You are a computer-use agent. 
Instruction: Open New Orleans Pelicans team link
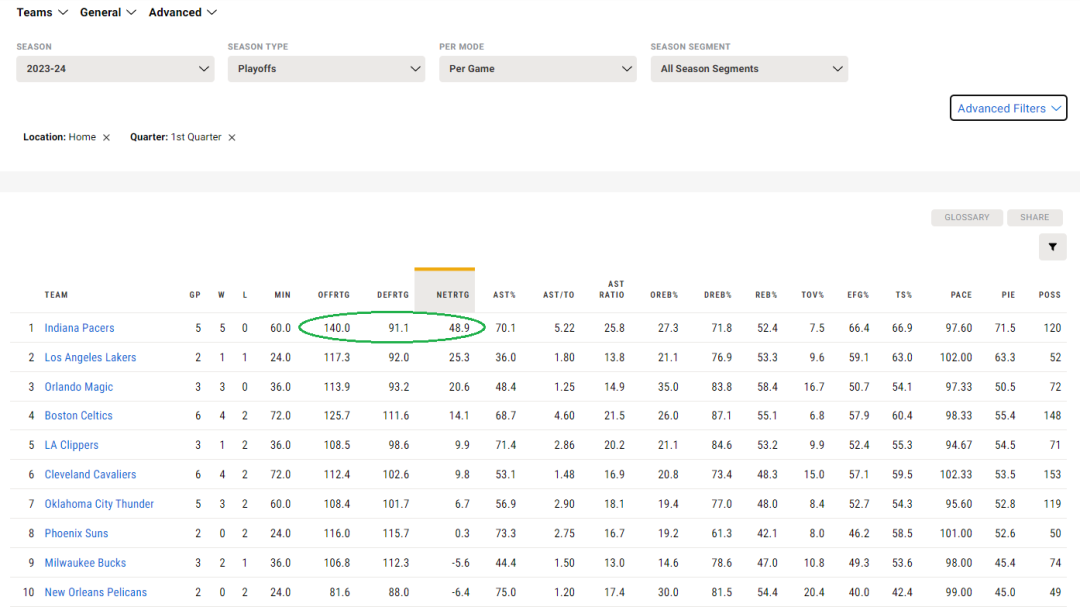[x=96, y=593]
